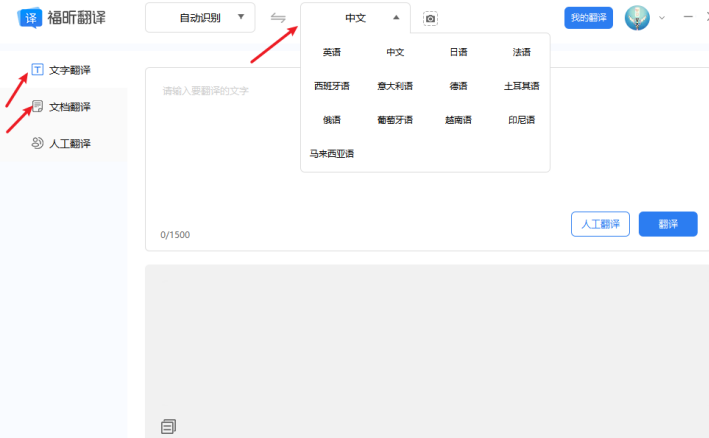Switch to the 文档翻译 tab
709x438 pixels.
click(63, 106)
